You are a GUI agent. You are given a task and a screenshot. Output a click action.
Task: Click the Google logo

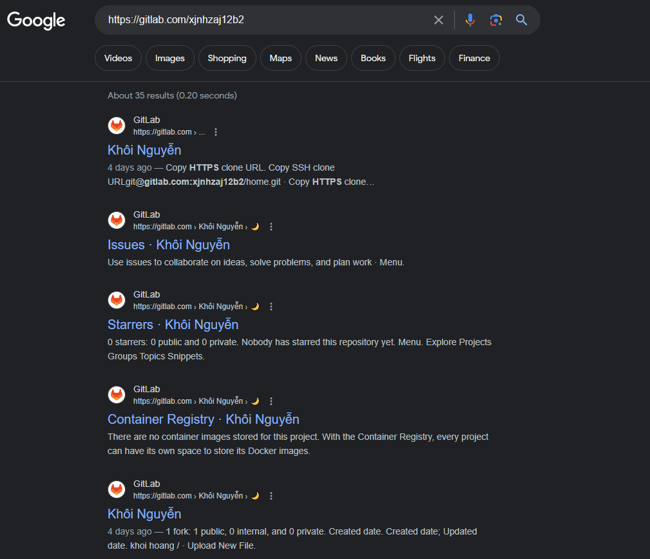pyautogui.click(x=36, y=20)
